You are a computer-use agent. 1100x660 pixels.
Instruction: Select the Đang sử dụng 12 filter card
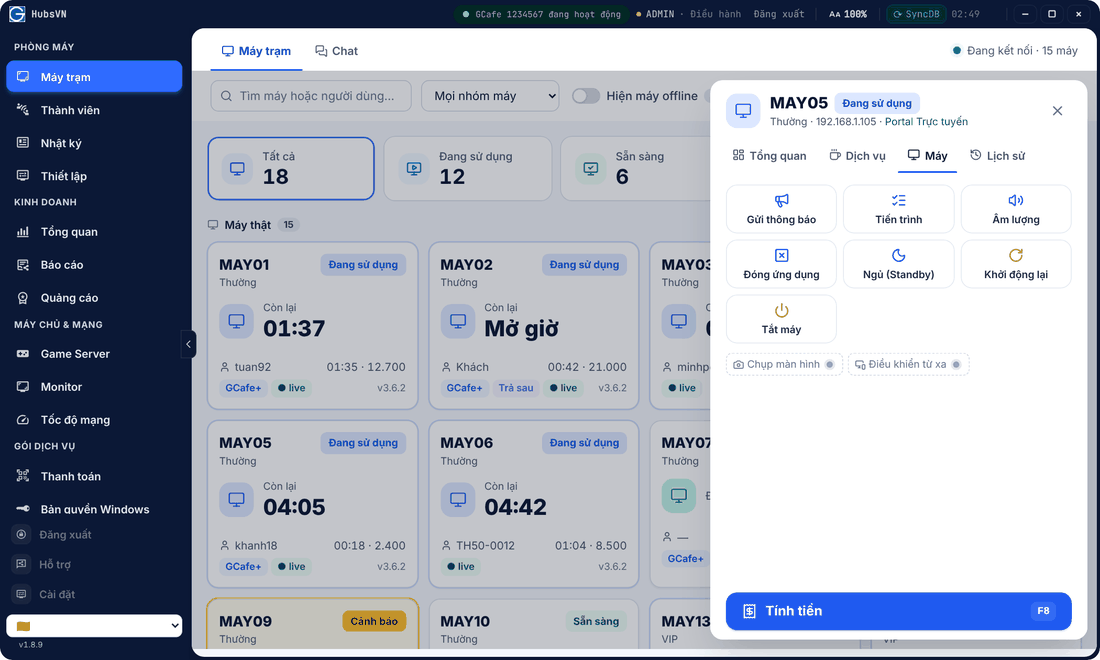point(468,168)
